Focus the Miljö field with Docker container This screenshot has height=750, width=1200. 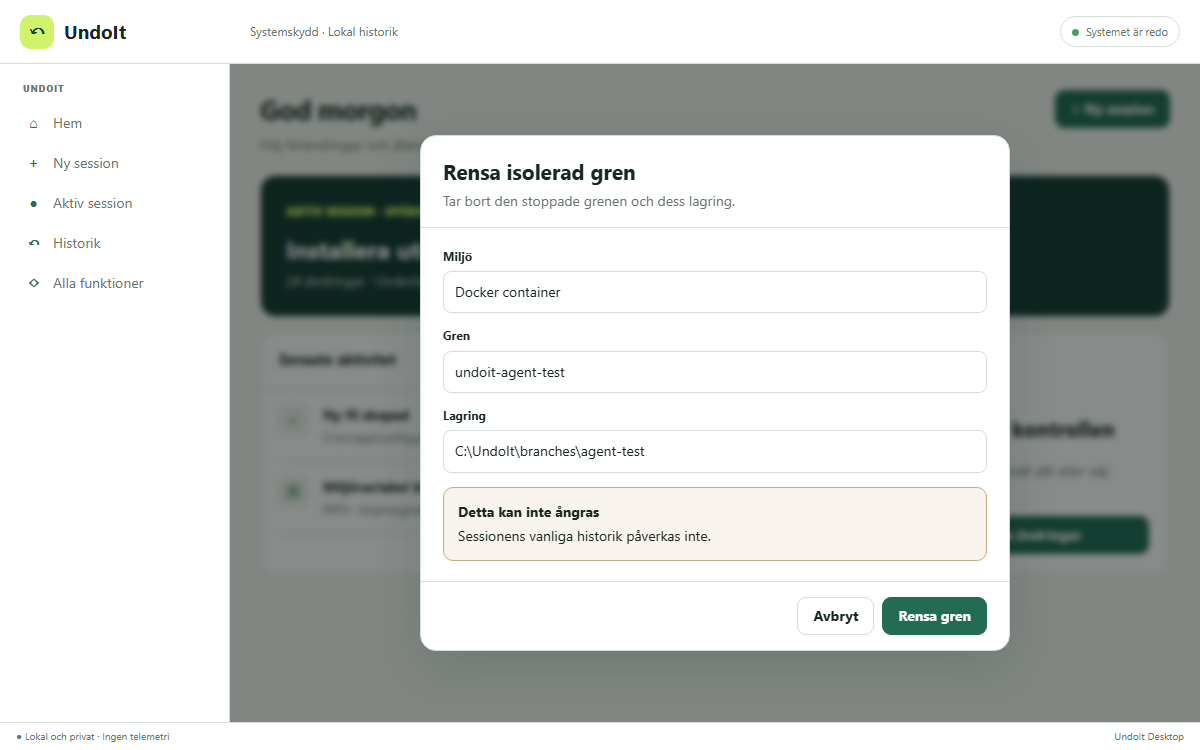[x=715, y=292]
